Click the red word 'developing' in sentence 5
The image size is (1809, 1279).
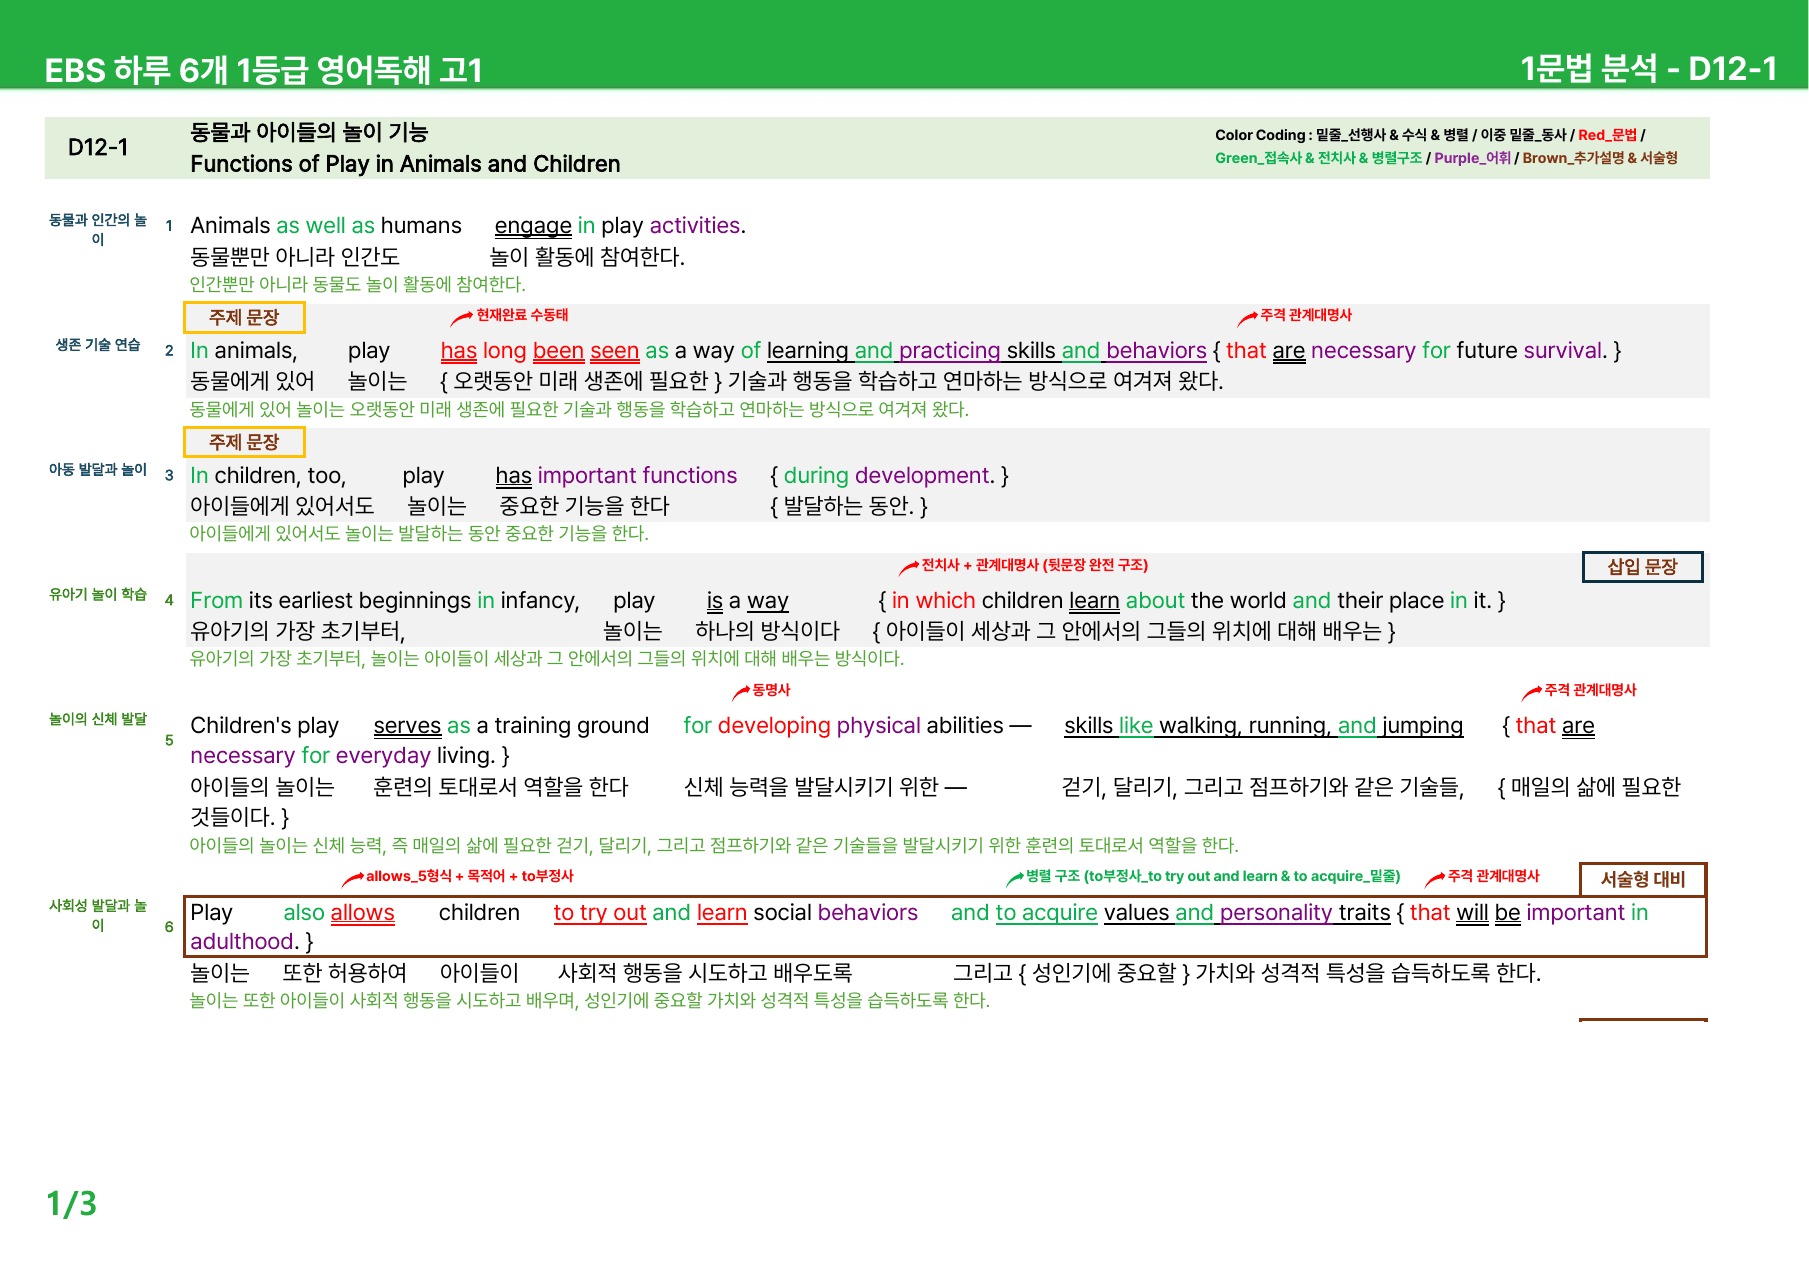click(x=774, y=726)
